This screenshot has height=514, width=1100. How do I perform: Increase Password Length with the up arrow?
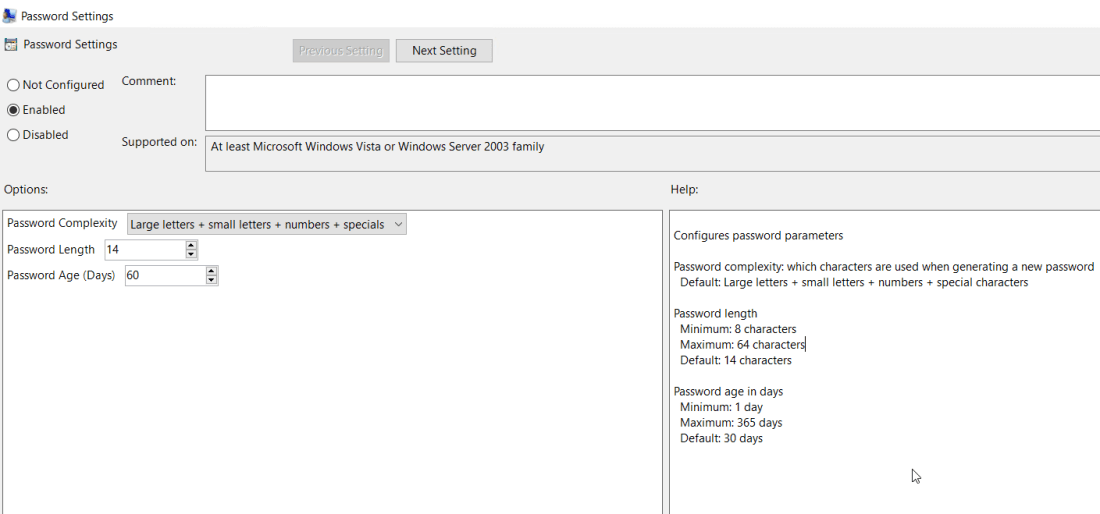[191, 245]
